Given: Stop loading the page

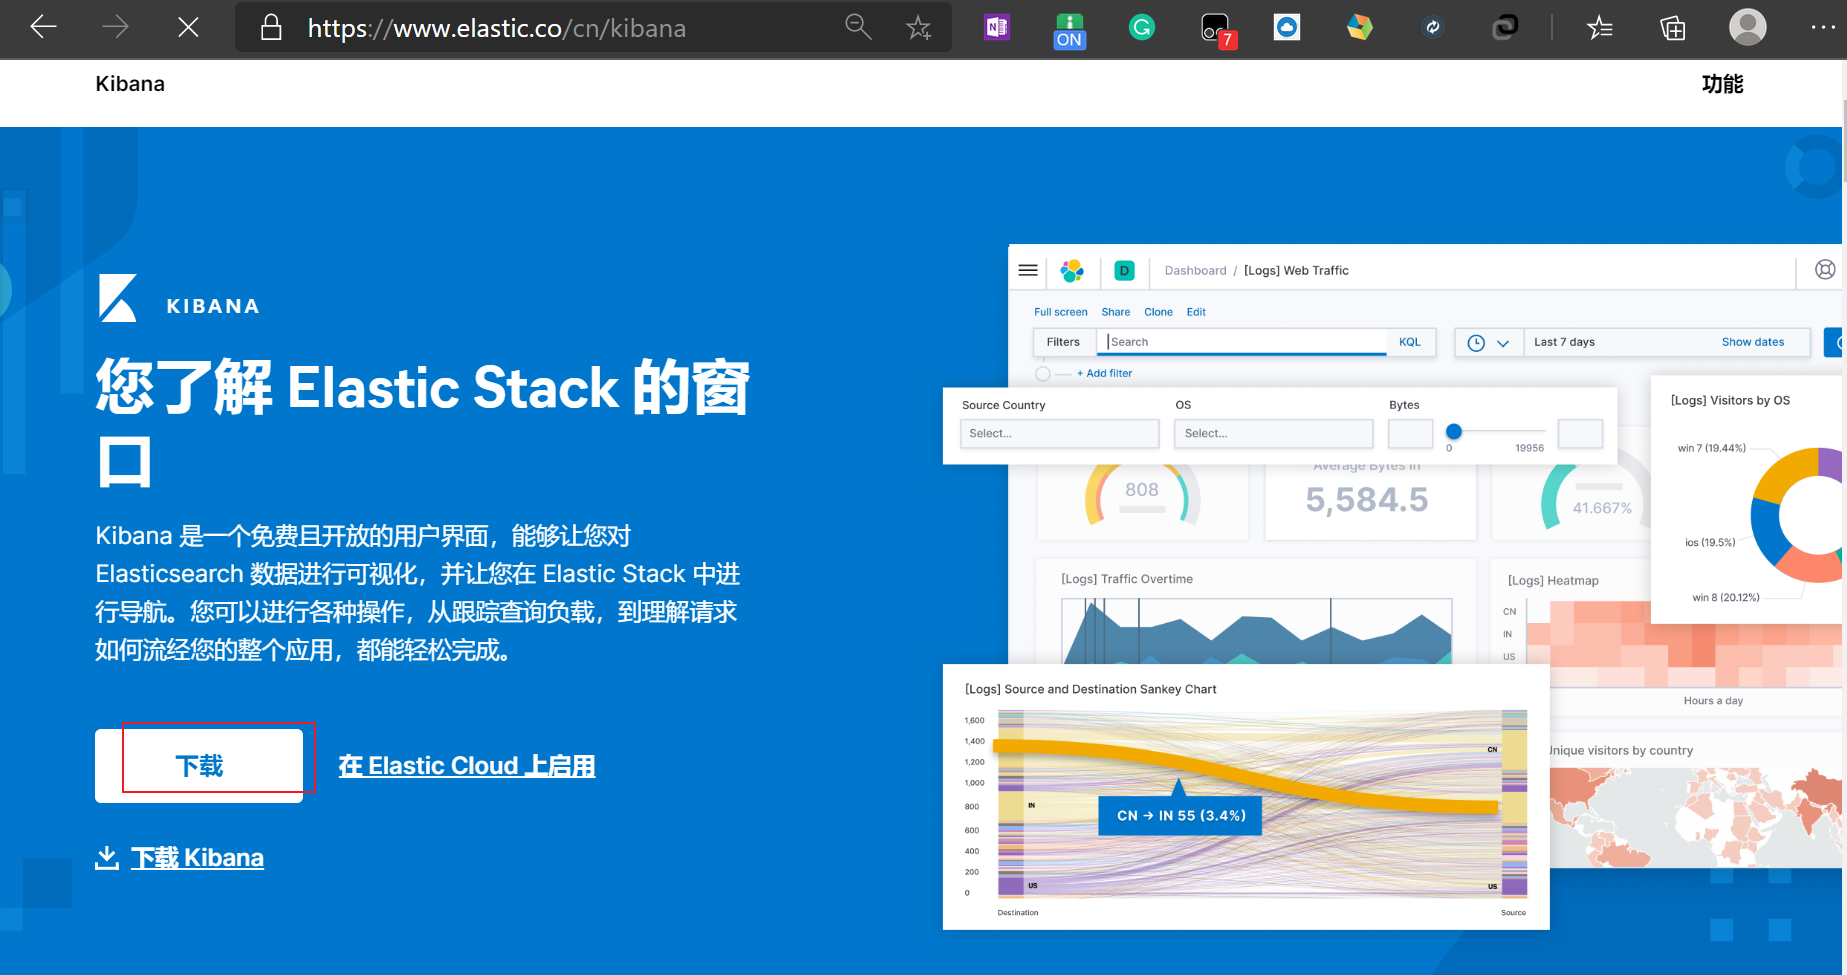Looking at the screenshot, I should click(x=188, y=27).
